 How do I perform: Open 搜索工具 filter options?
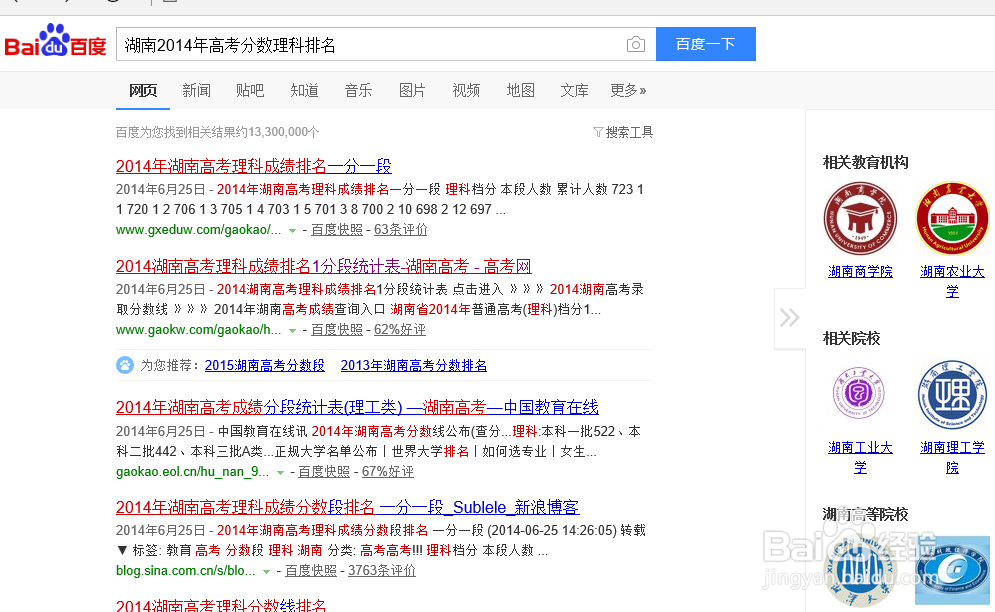(x=623, y=132)
